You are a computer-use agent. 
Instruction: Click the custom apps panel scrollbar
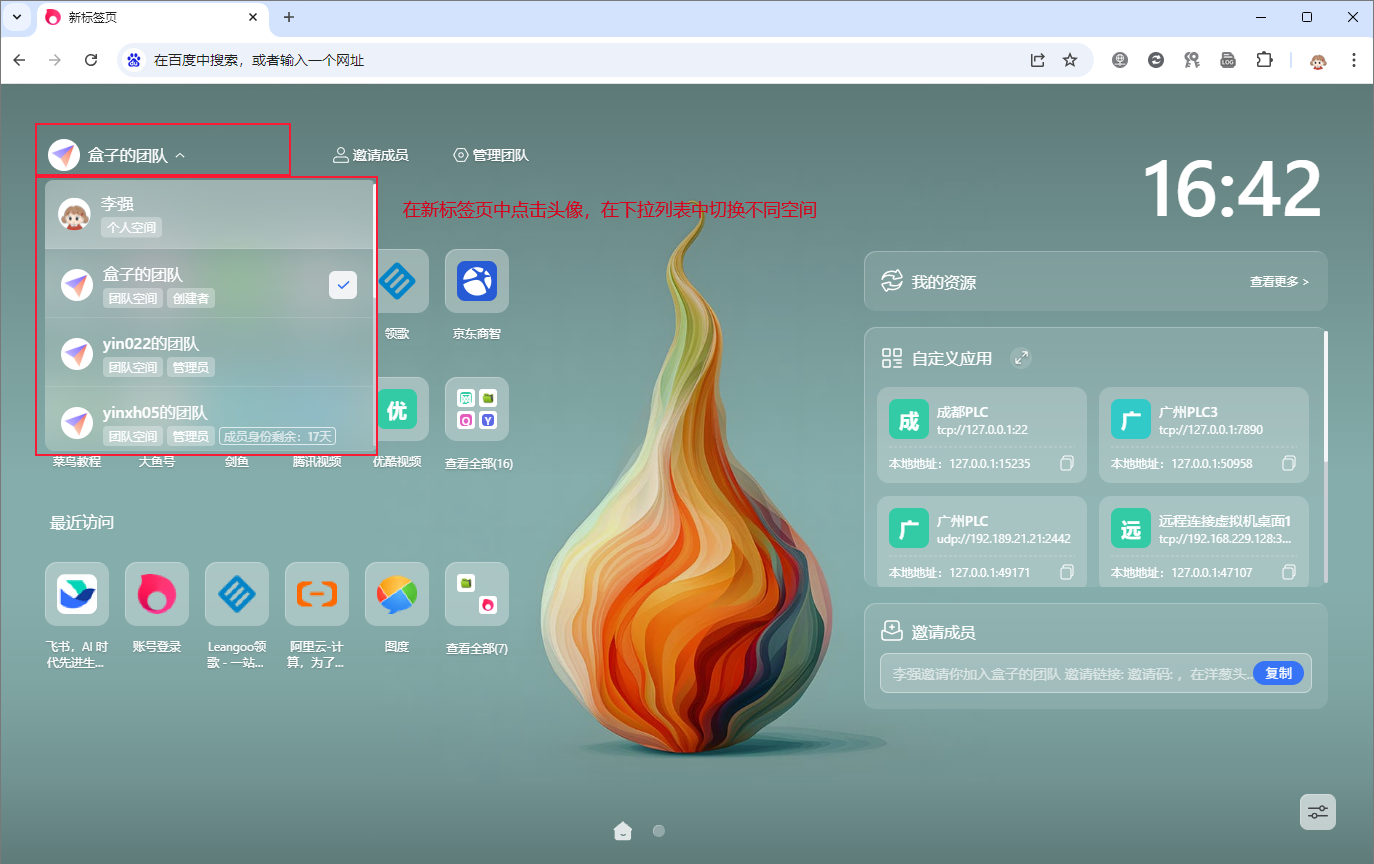[x=1326, y=396]
